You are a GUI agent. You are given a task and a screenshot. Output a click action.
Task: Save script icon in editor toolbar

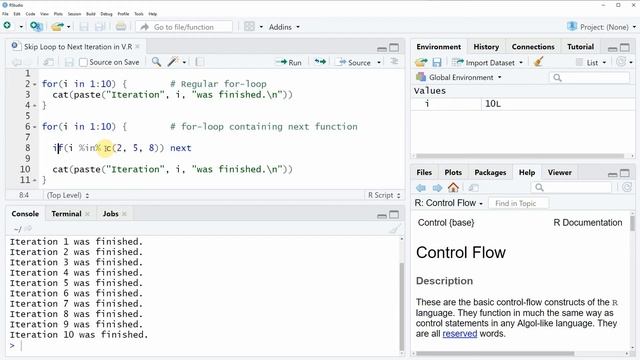coord(69,62)
